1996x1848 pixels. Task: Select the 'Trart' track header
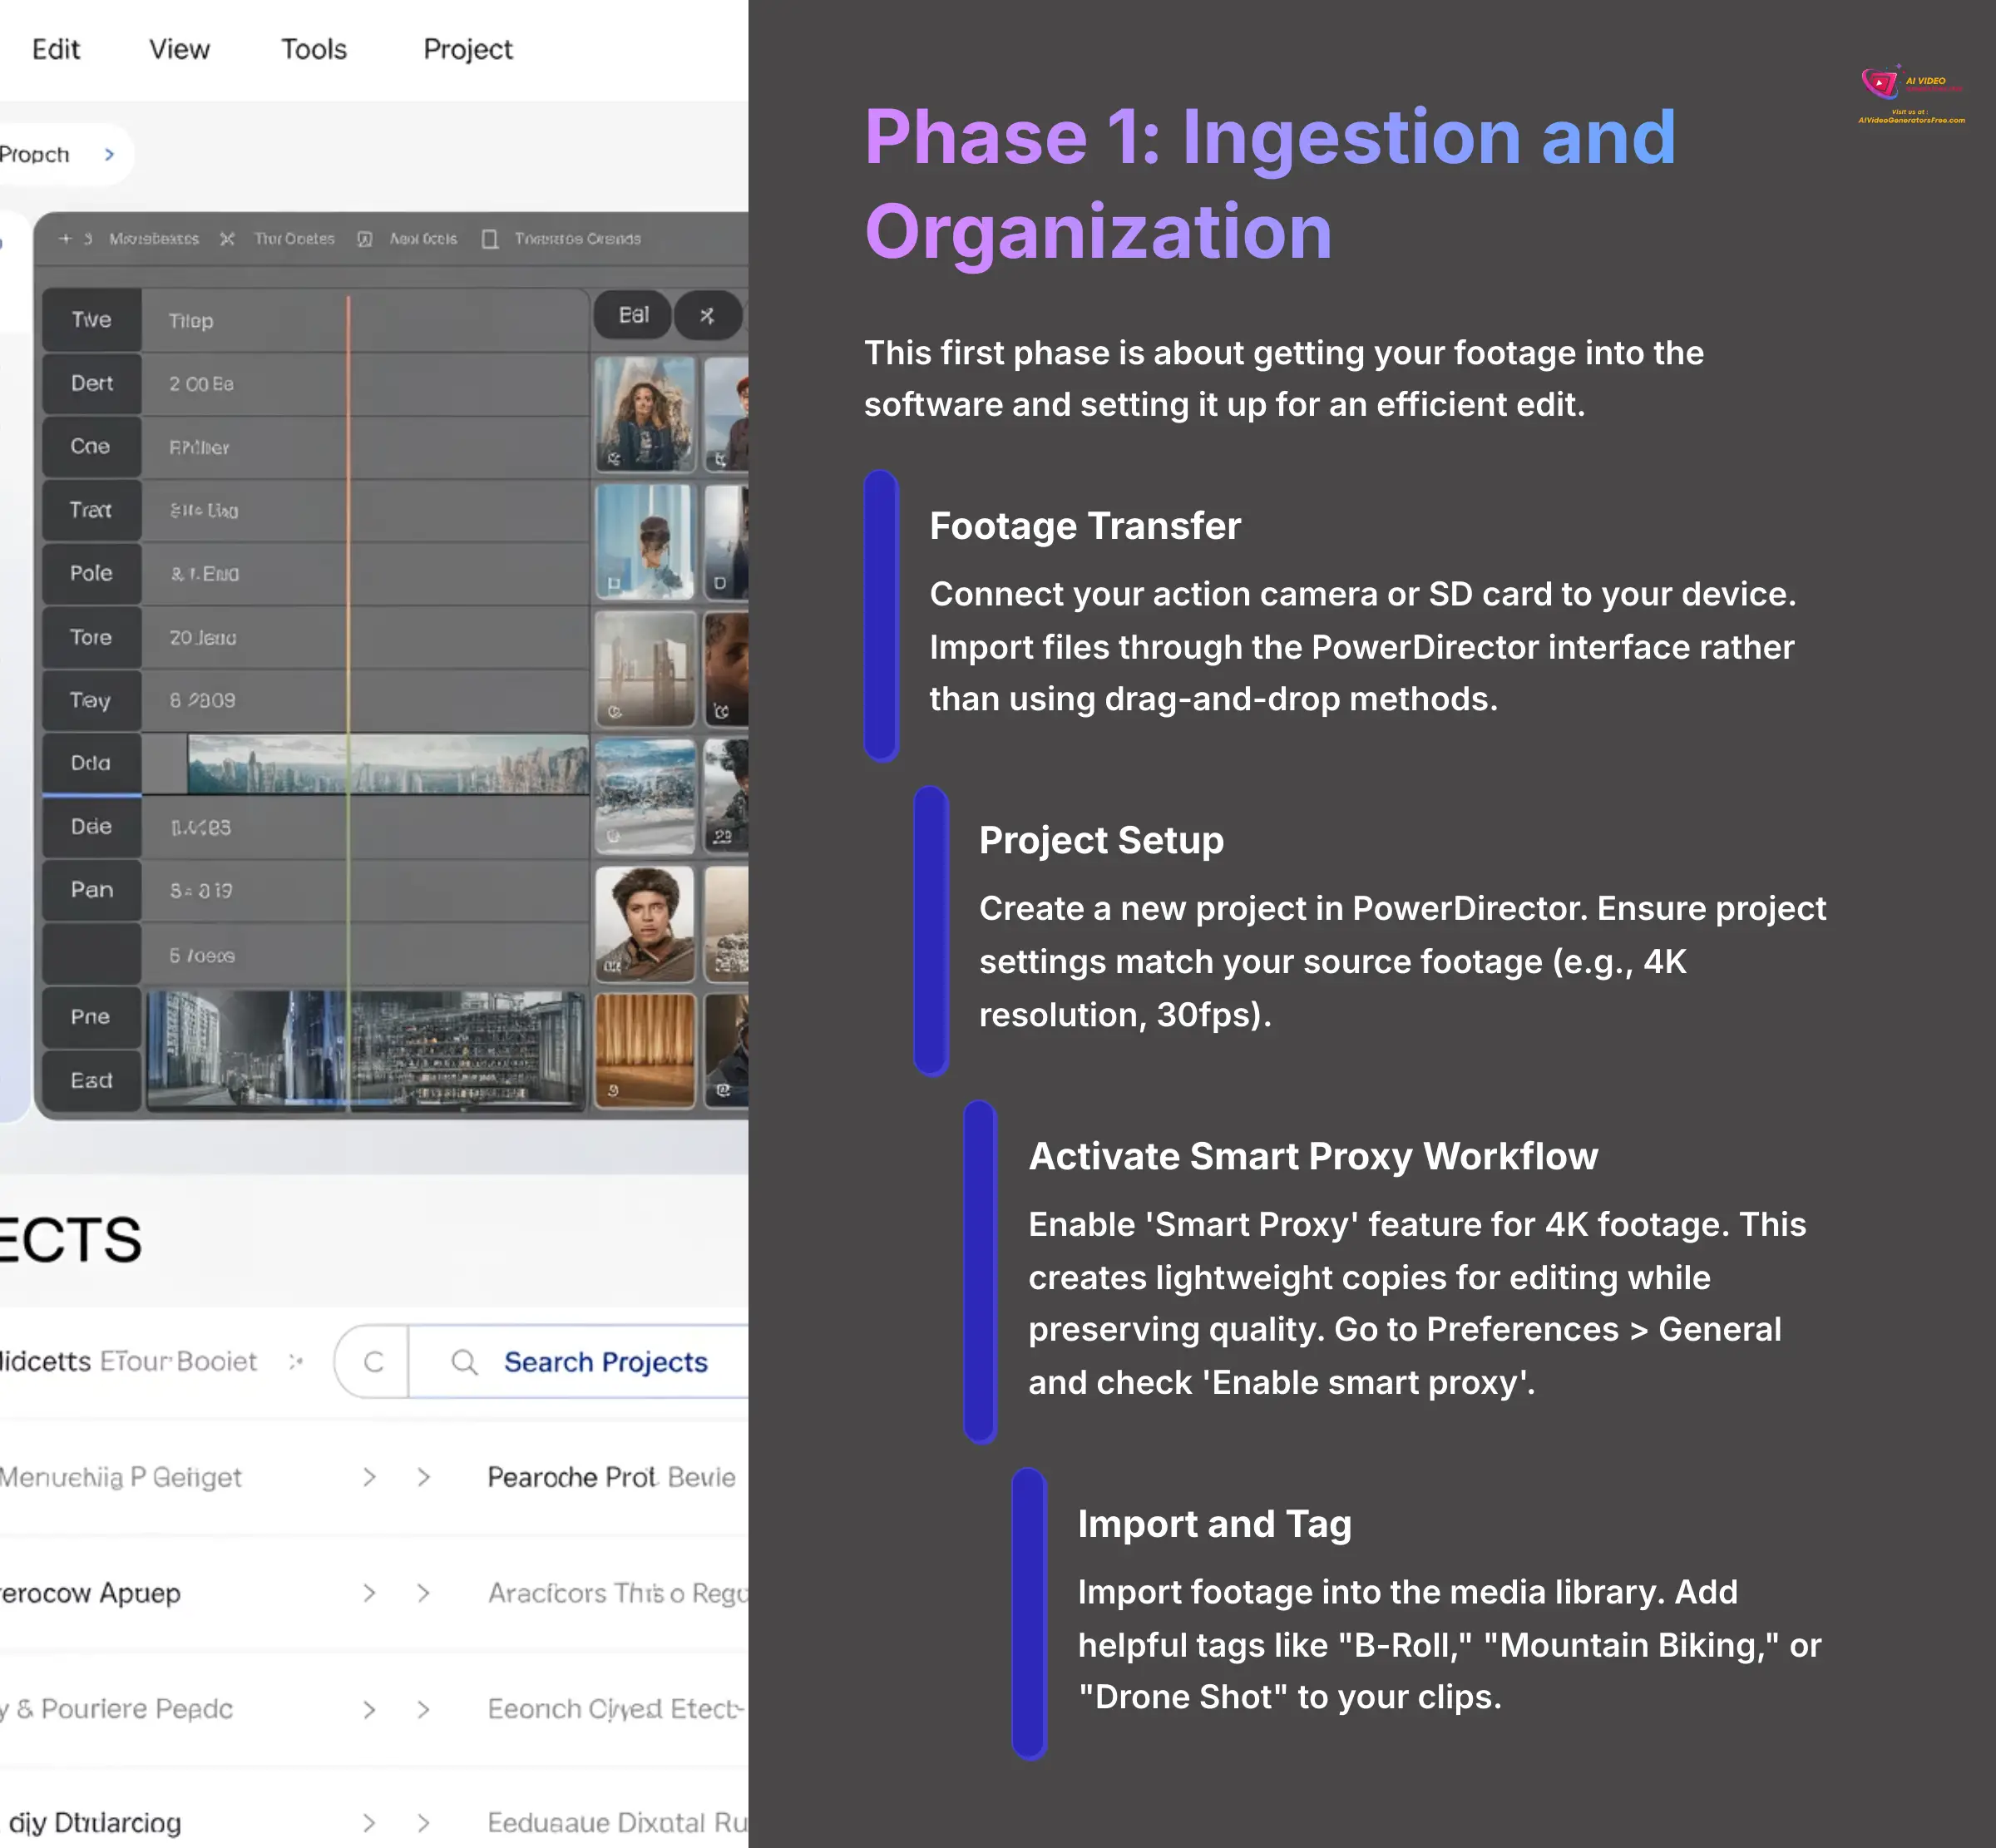coord(91,510)
